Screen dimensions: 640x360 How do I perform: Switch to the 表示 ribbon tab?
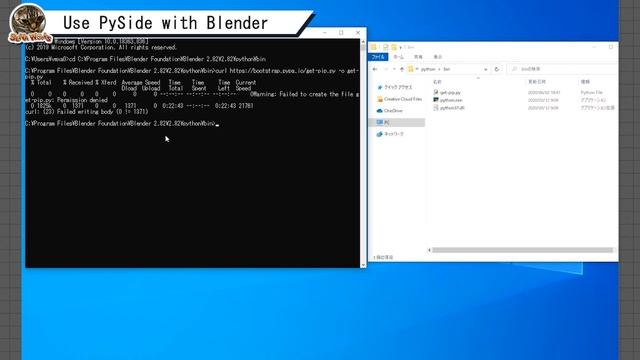438,57
